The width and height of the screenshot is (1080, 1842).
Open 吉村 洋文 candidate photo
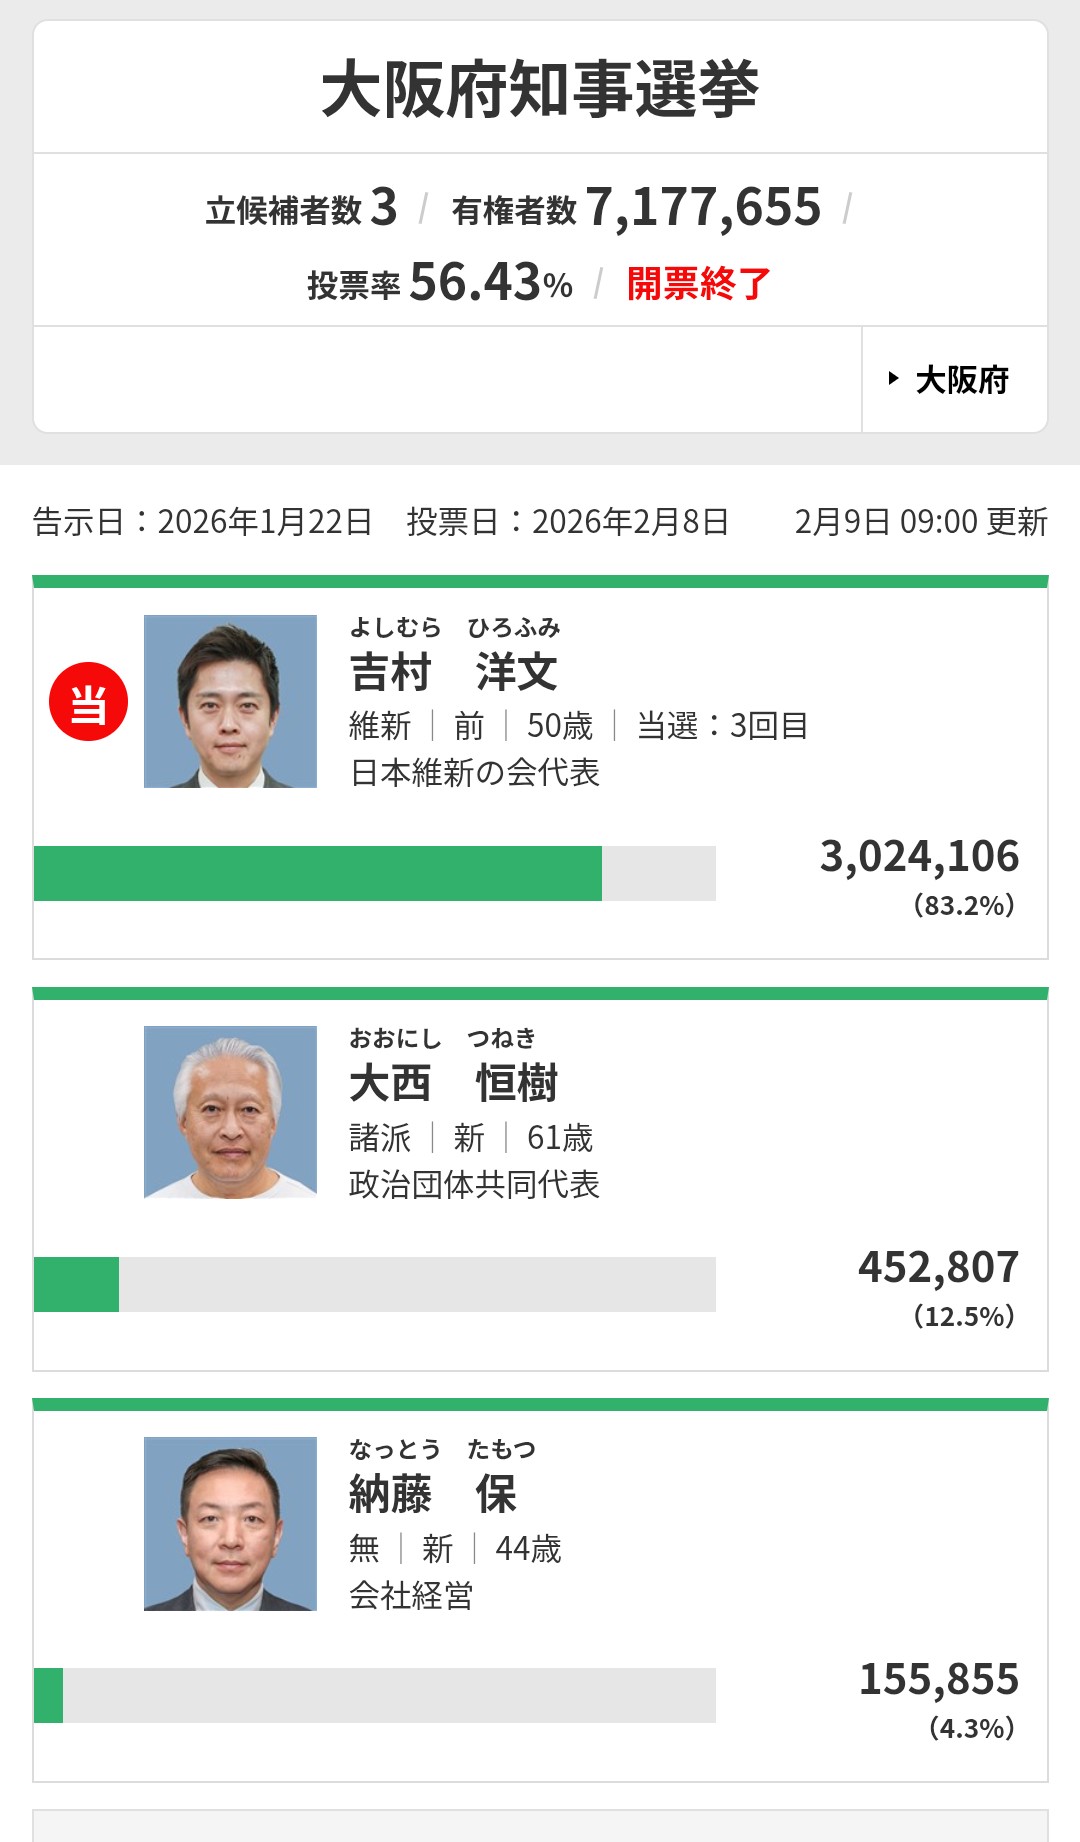point(230,701)
